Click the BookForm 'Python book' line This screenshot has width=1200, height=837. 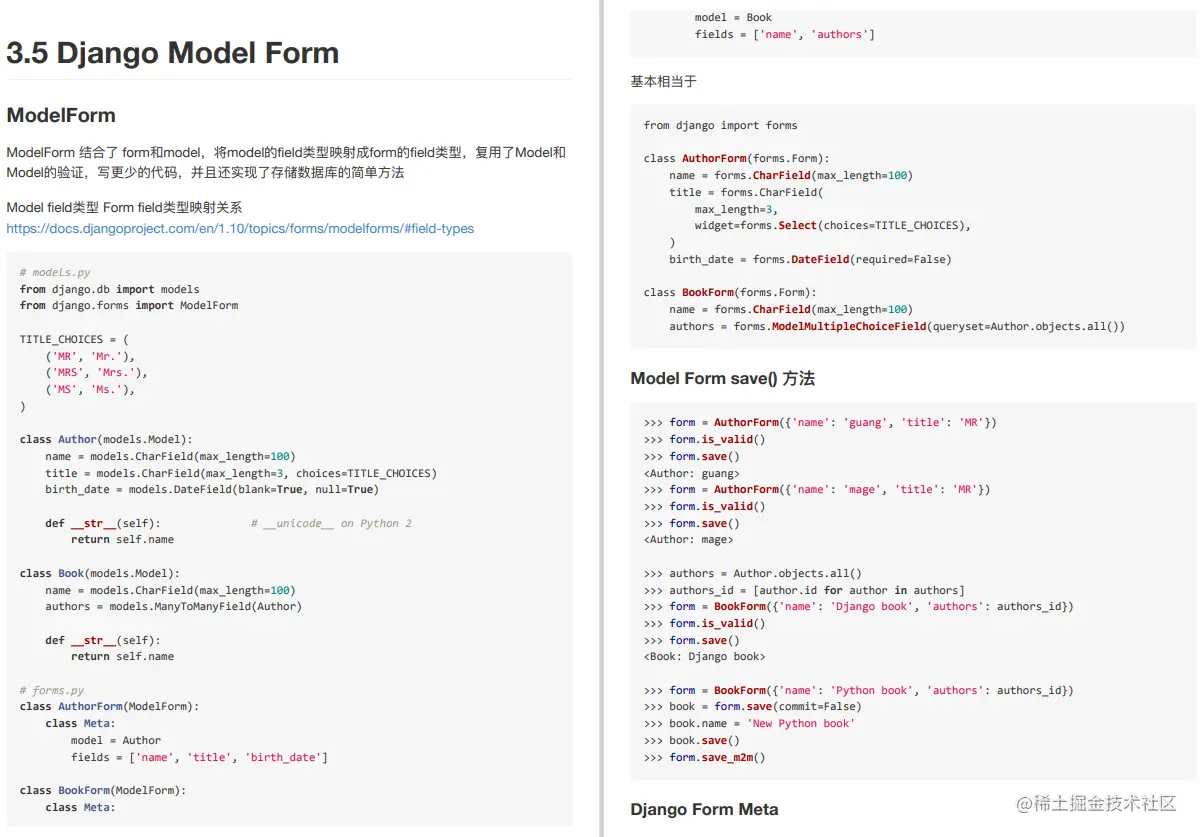click(859, 690)
